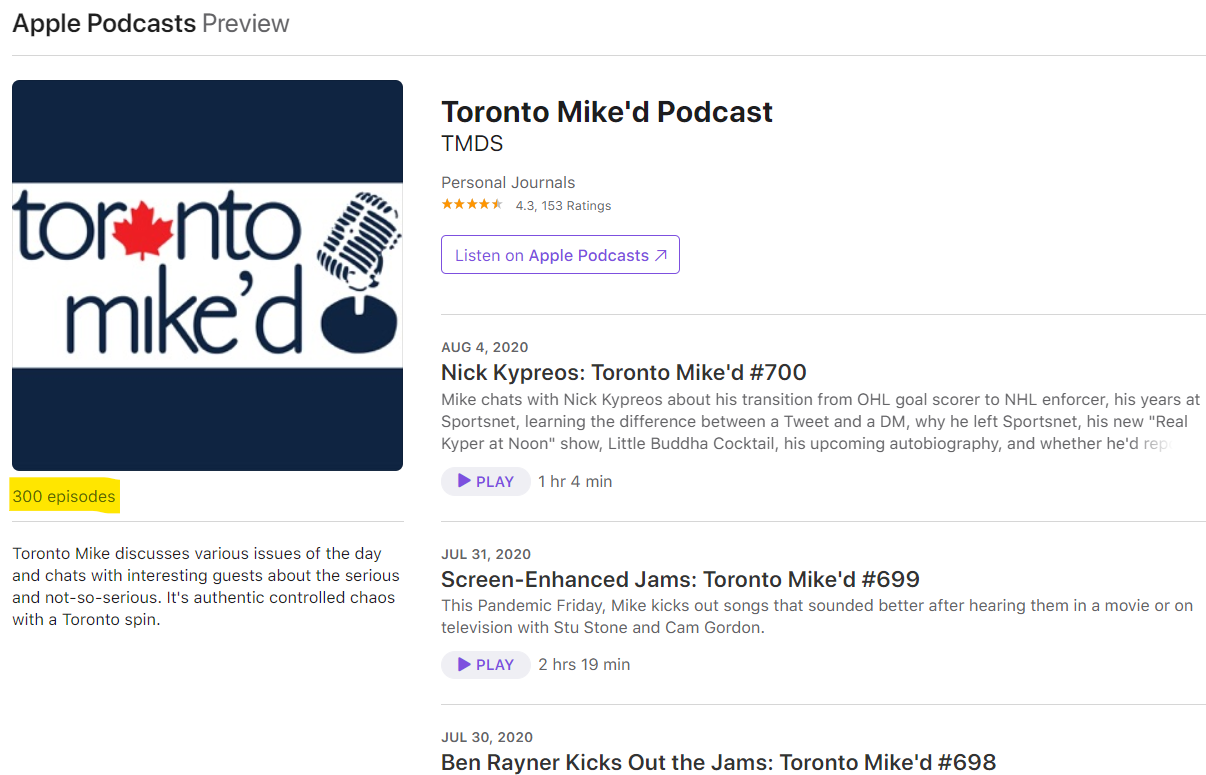Play the Nick Kypreos episode #700
The image size is (1206, 775).
485,481
